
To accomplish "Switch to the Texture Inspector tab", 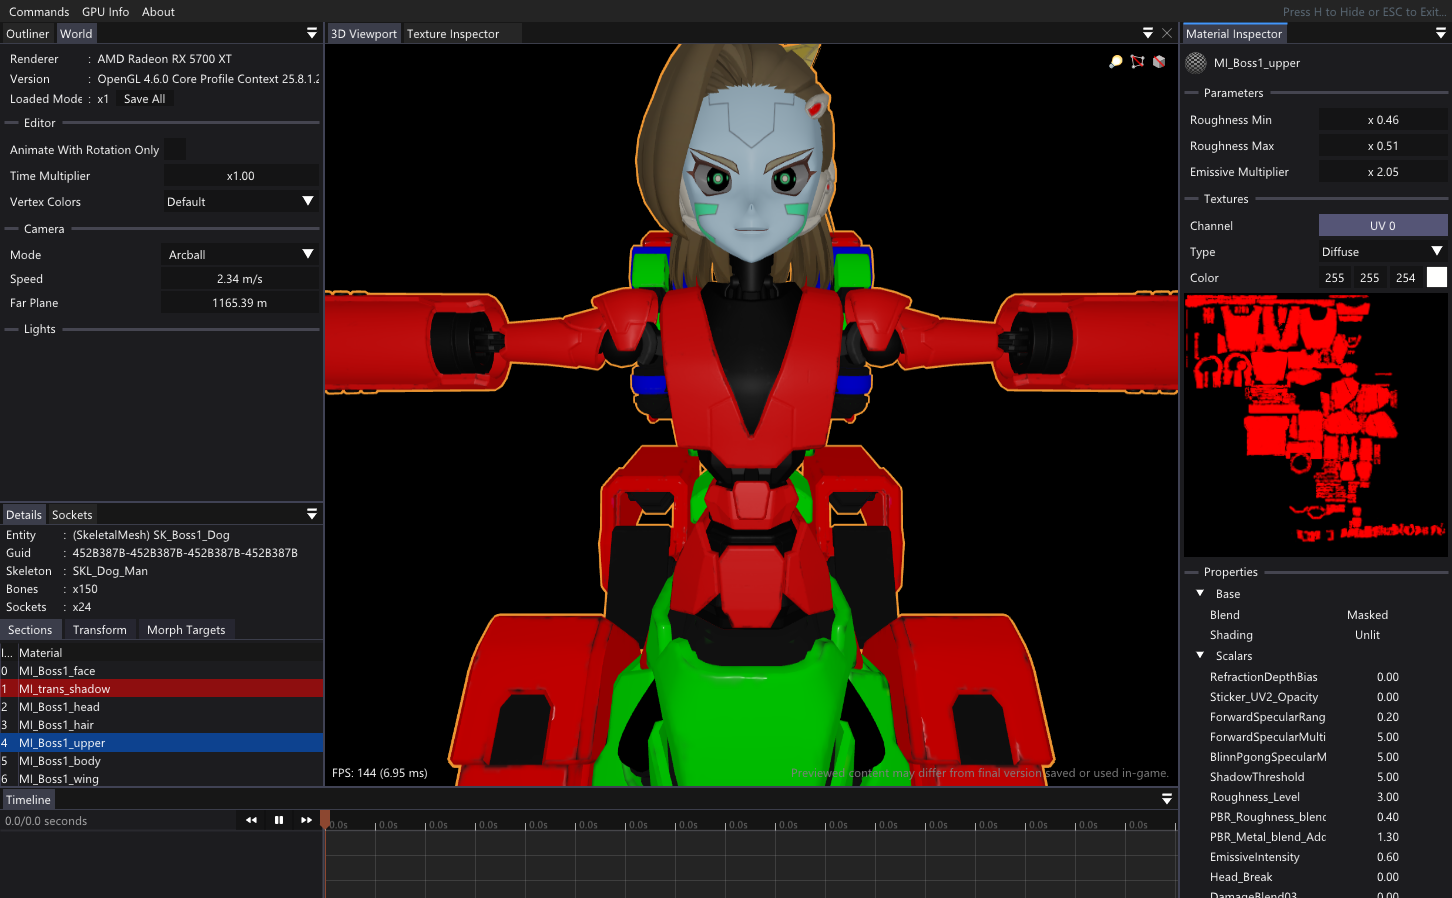I will (453, 34).
